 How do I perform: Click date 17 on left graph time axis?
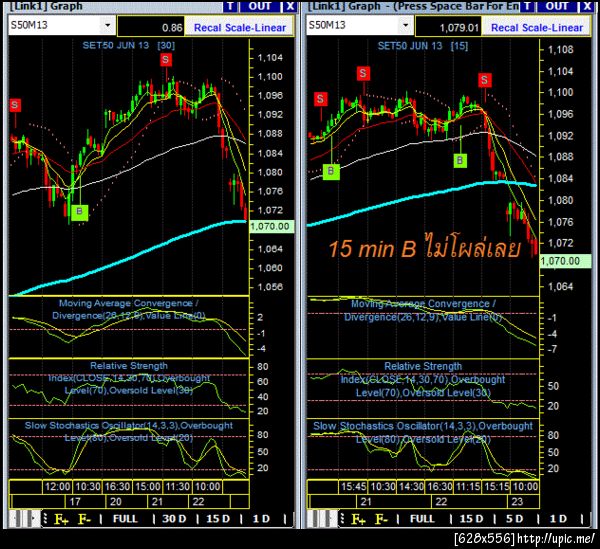(75, 502)
